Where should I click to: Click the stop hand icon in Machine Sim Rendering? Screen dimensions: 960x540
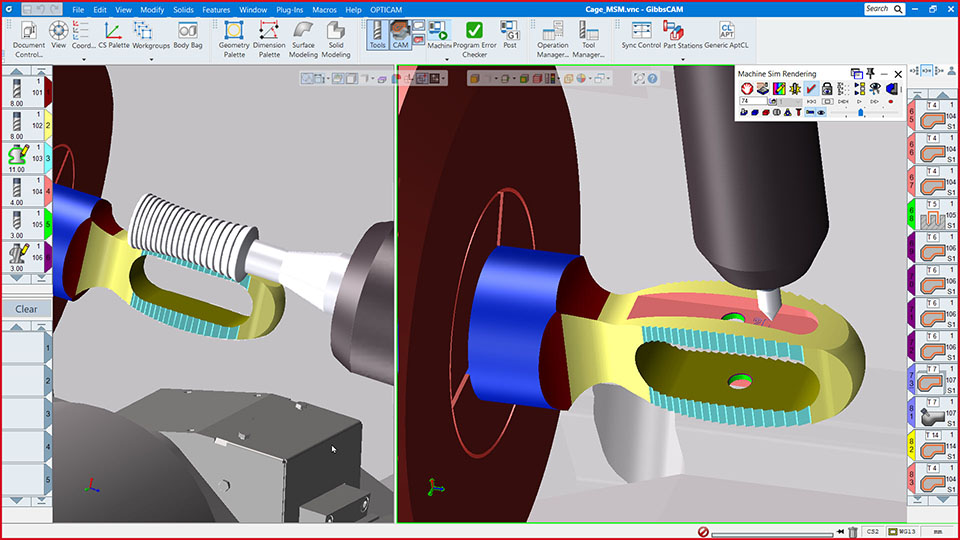[x=747, y=89]
